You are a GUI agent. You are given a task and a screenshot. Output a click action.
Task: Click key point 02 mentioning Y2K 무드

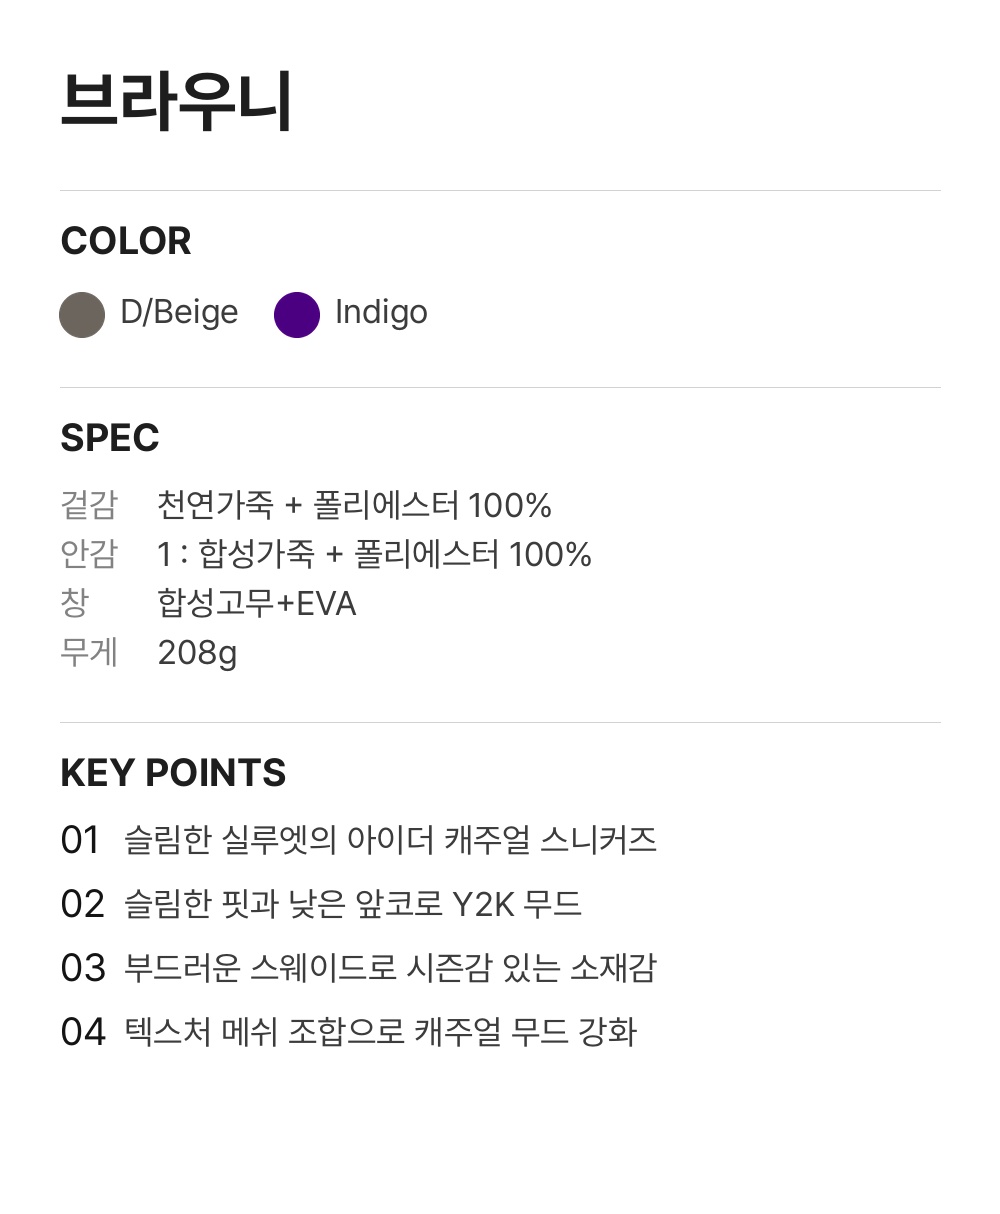321,903
